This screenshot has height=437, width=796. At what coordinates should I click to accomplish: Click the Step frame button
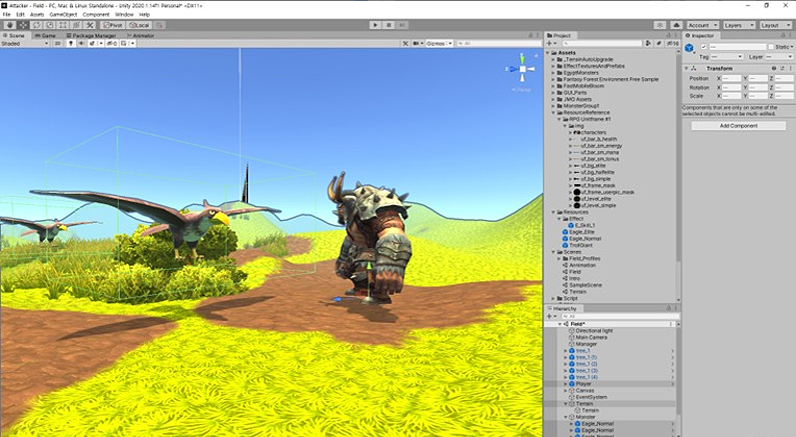401,25
